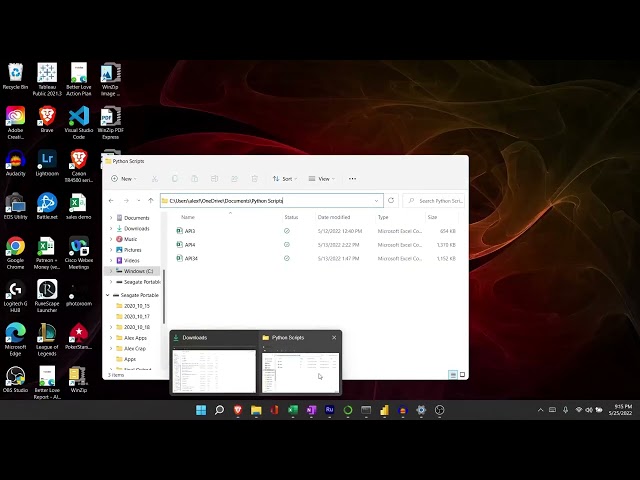Click the Copy icon in Explorer toolbar
Screen dimensions: 640x480
click(x=175, y=179)
